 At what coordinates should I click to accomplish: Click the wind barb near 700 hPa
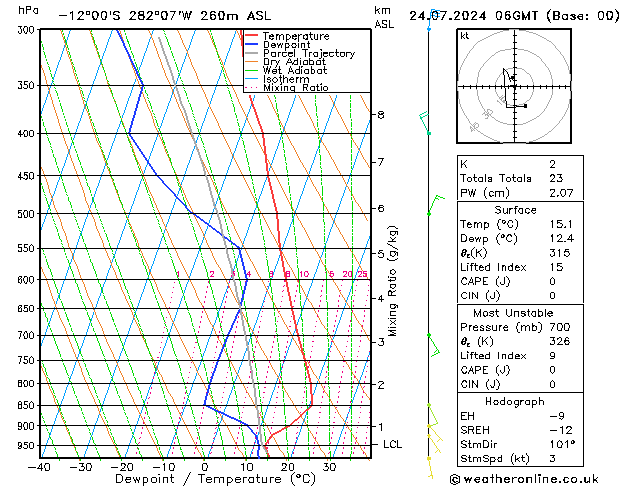434,345
